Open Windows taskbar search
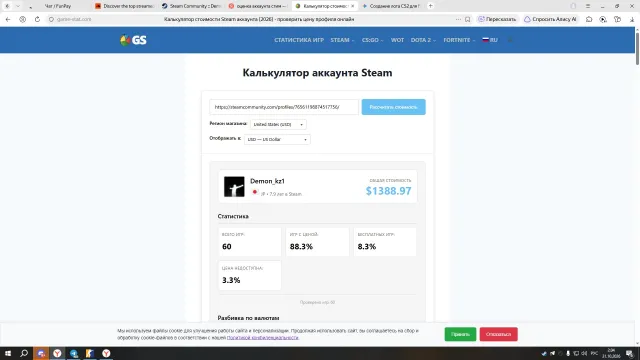The image size is (640, 360). [24, 353]
